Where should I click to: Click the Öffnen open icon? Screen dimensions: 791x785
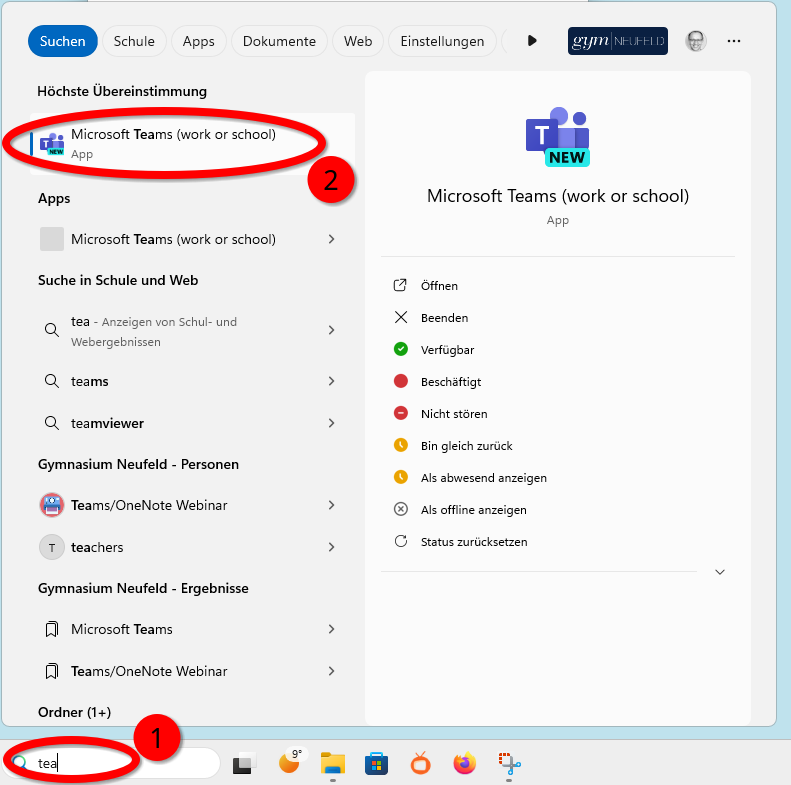point(400,286)
